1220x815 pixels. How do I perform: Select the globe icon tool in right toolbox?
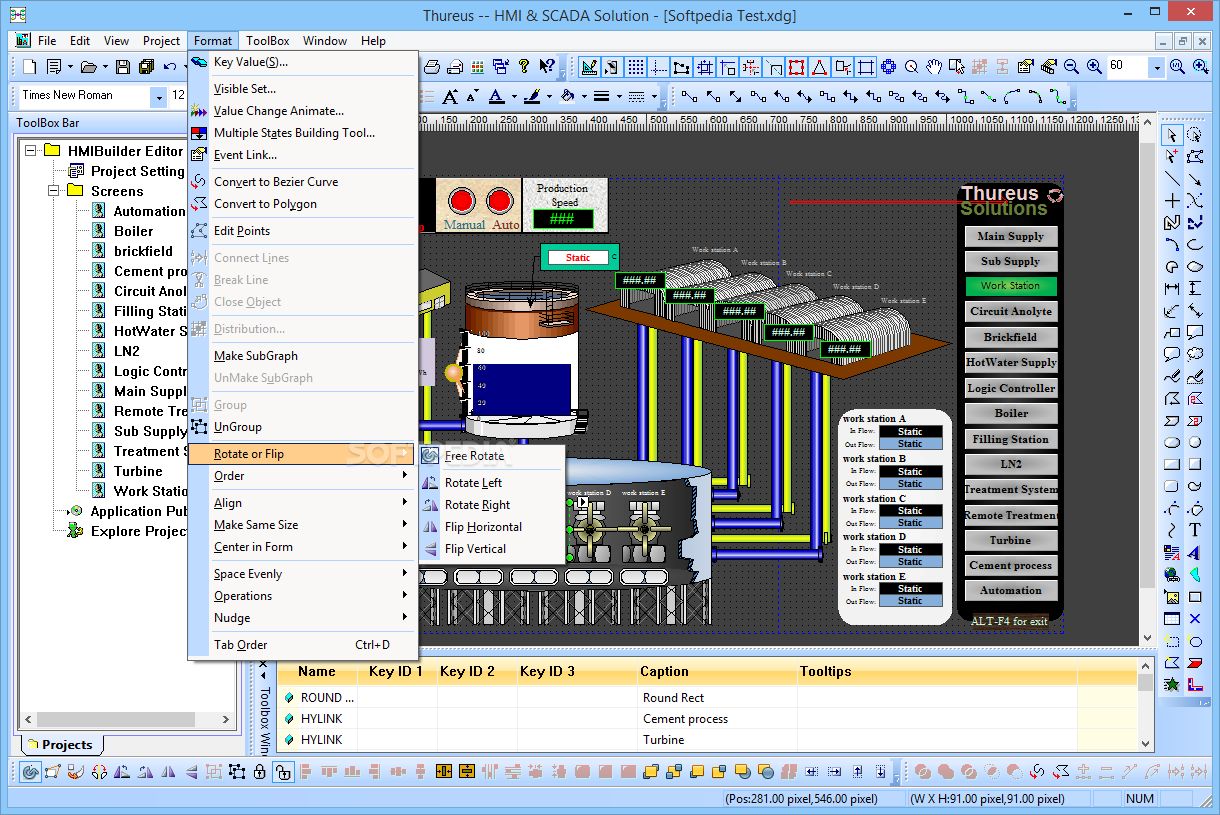click(1172, 574)
